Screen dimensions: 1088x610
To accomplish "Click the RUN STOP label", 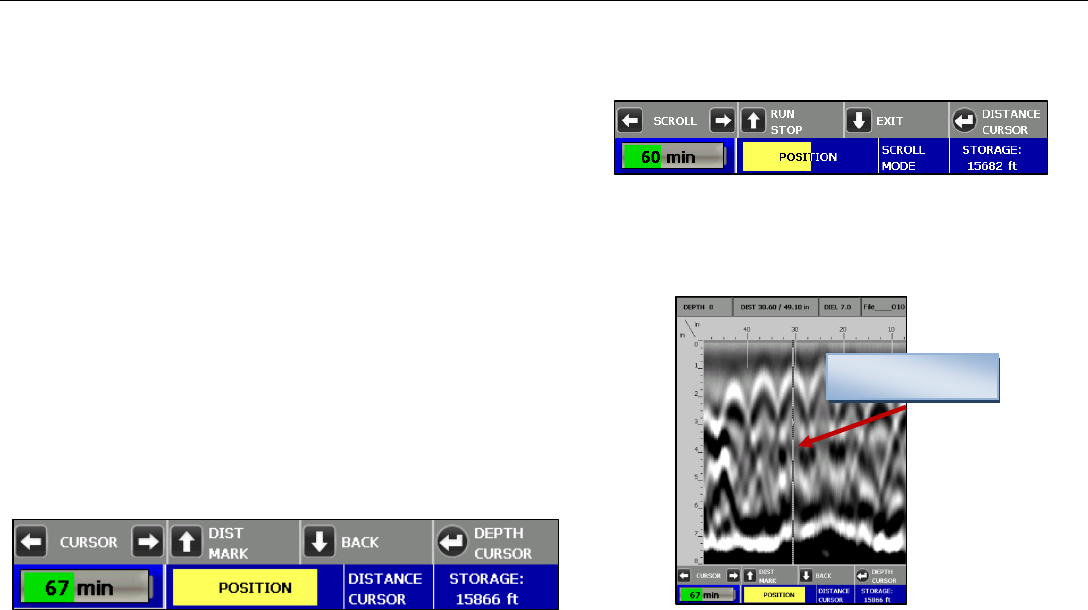I will click(786, 121).
